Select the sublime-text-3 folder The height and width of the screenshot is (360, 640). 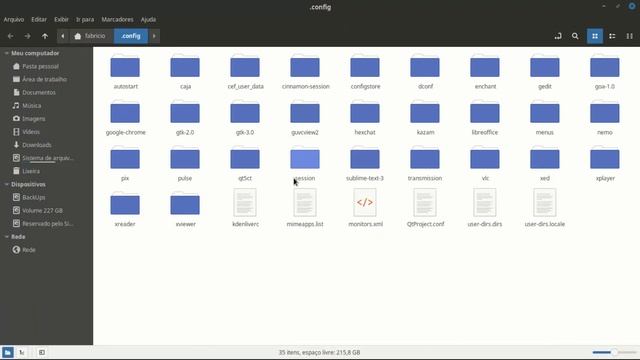pyautogui.click(x=365, y=164)
